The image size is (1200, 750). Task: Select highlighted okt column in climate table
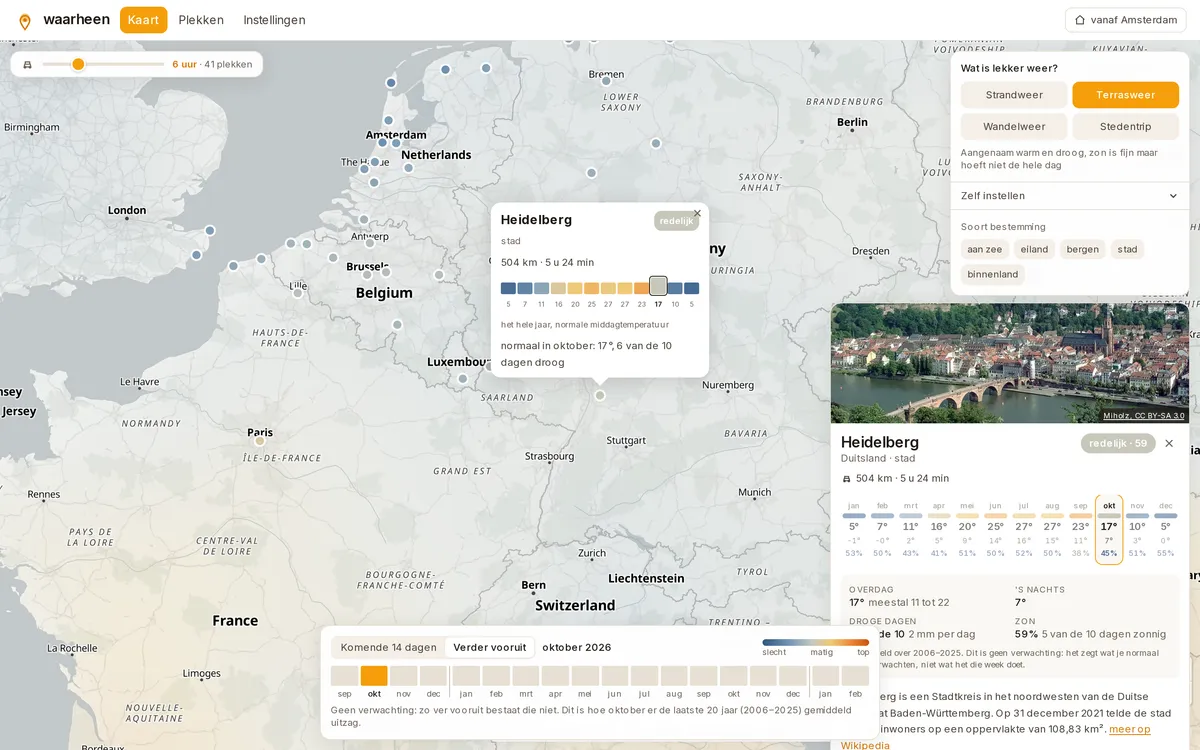point(1109,530)
